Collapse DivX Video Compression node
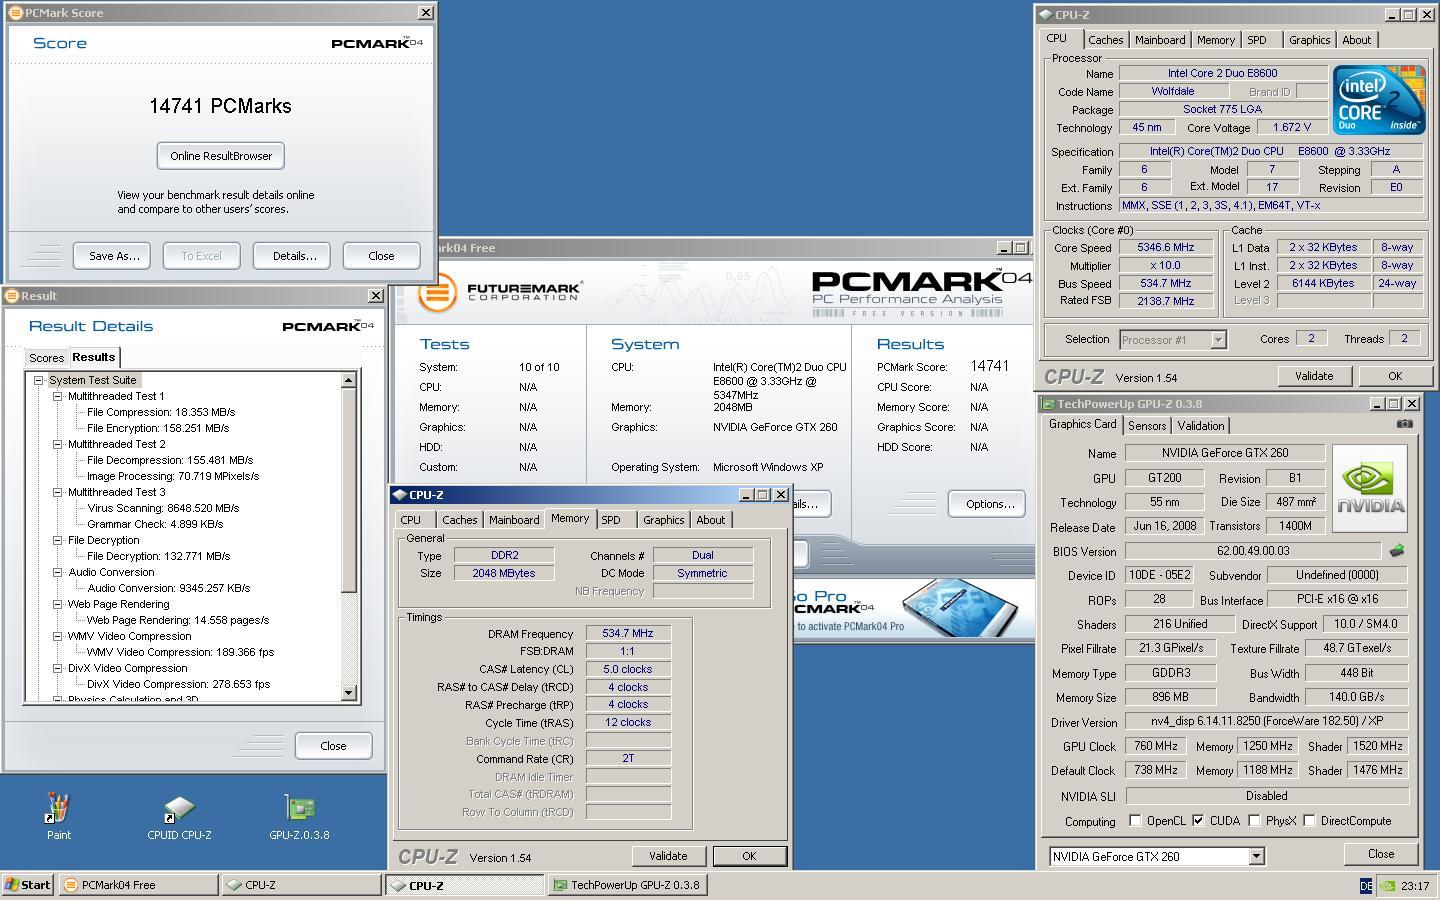Image resolution: width=1440 pixels, height=900 pixels. pyautogui.click(x=57, y=668)
